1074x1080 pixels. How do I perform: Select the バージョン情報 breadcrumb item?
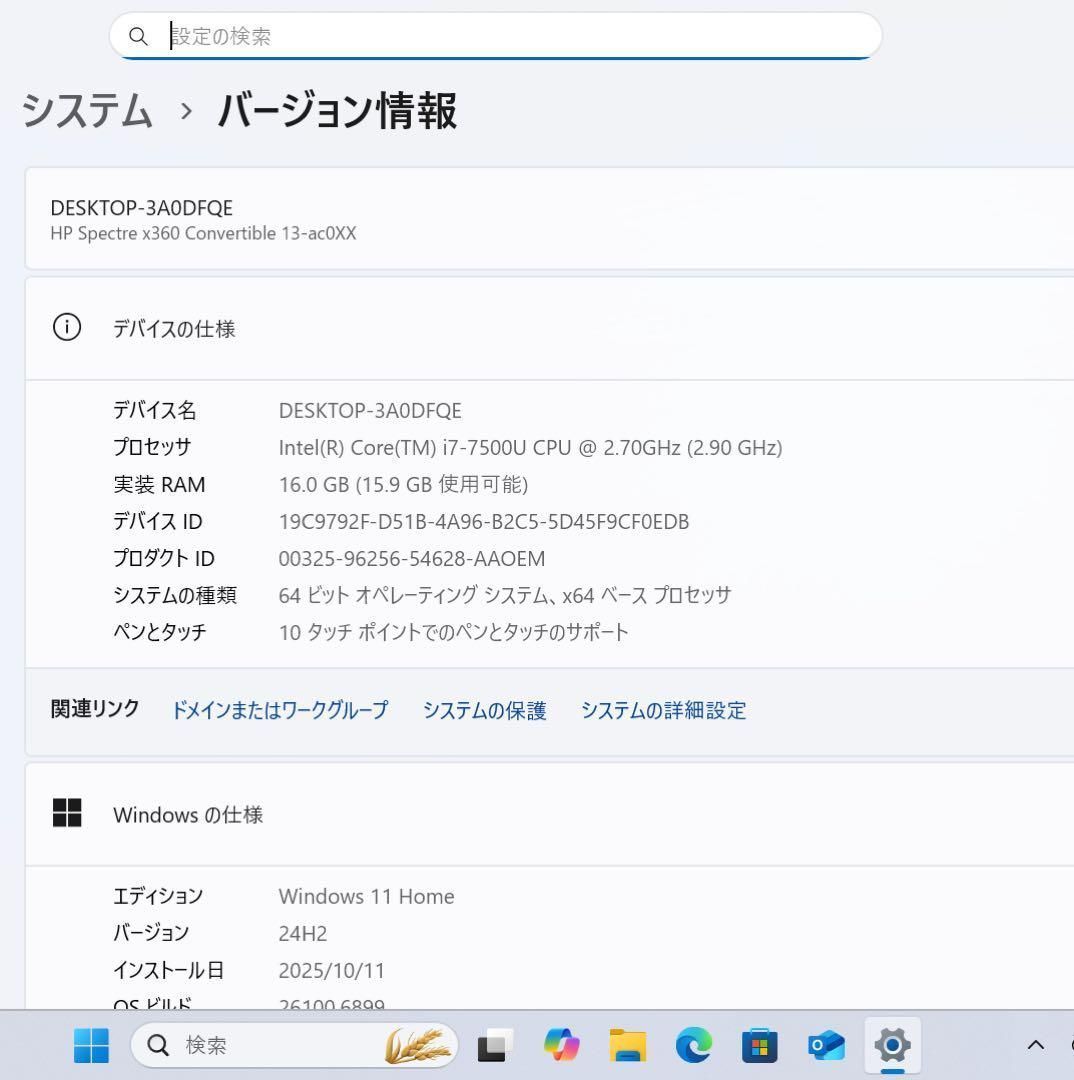pos(337,113)
